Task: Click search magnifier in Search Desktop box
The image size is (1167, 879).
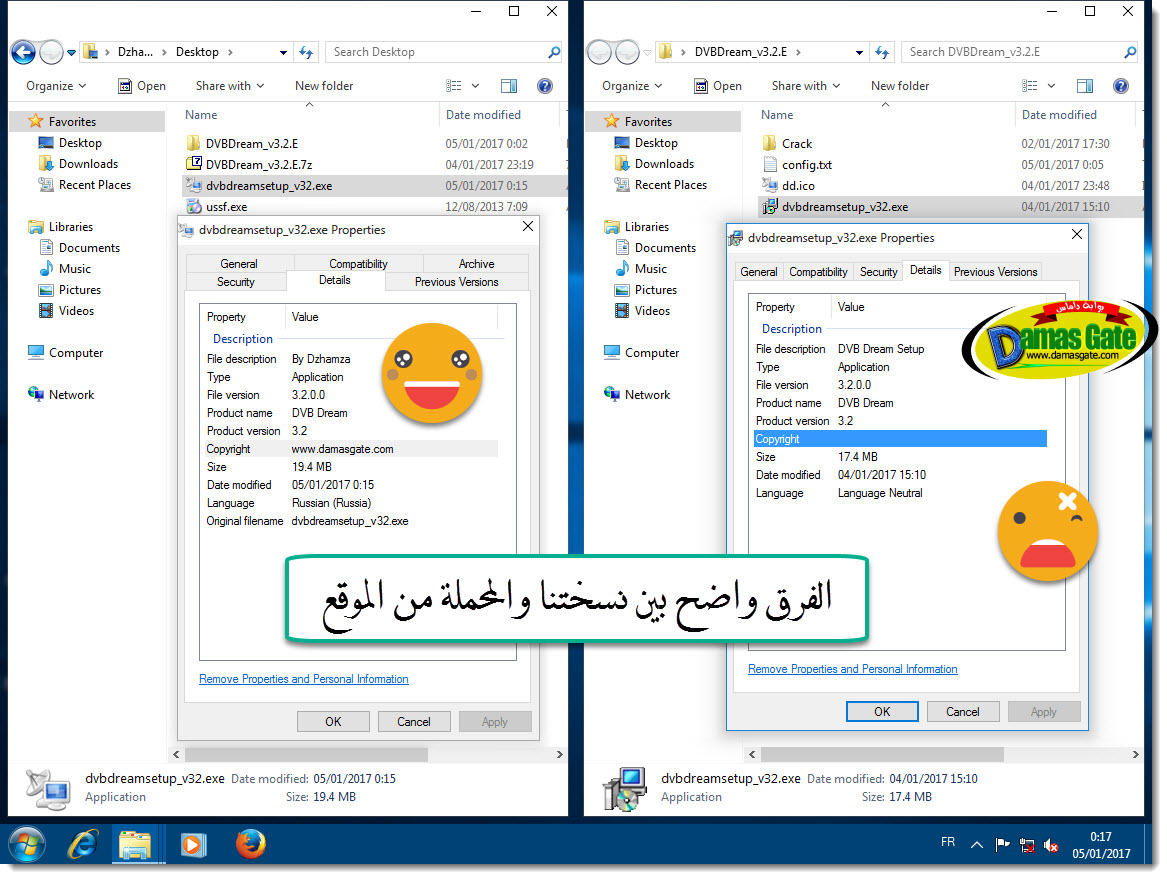Action: click(554, 52)
